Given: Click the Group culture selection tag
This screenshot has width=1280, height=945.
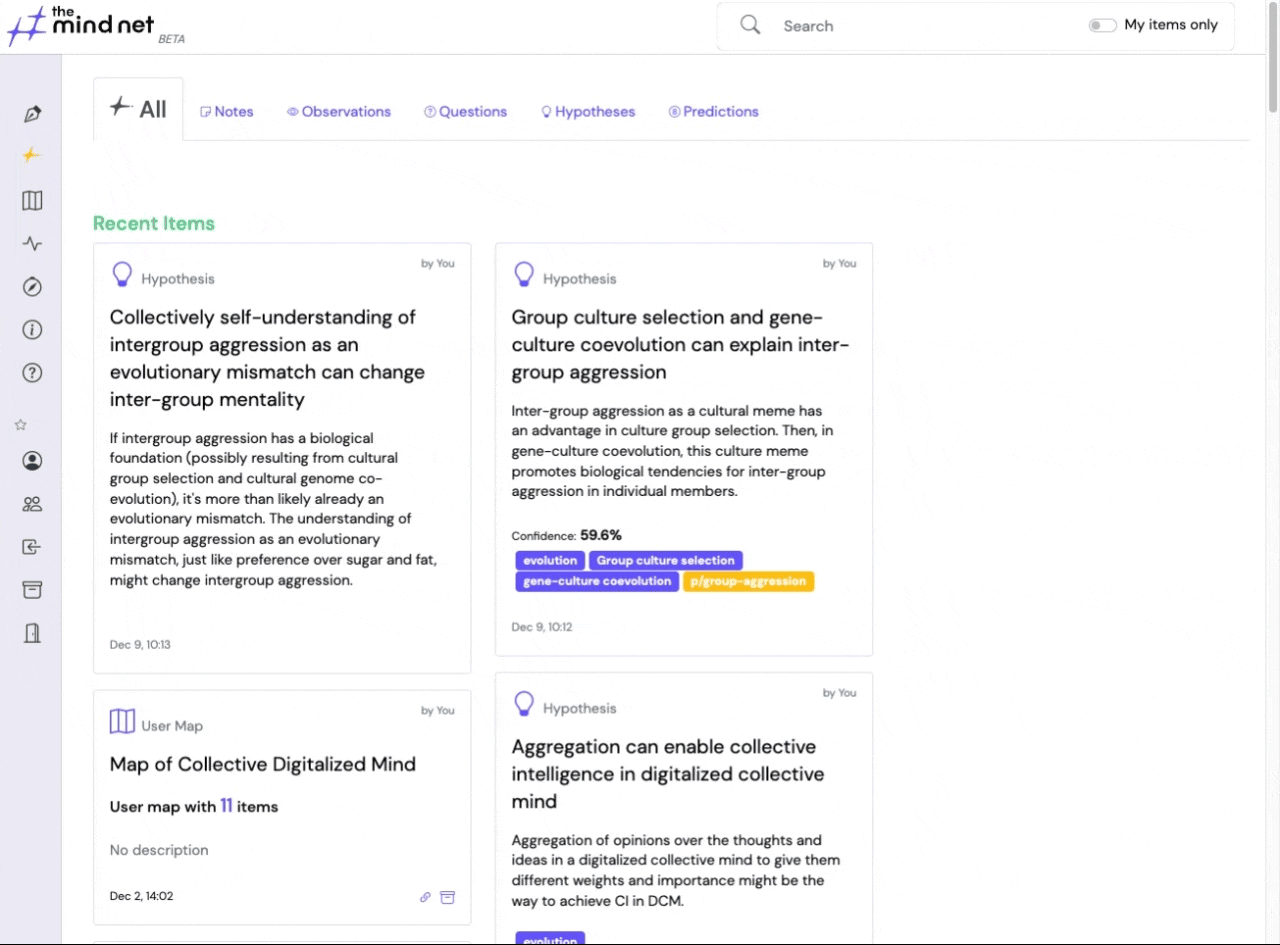Looking at the screenshot, I should tap(666, 561).
